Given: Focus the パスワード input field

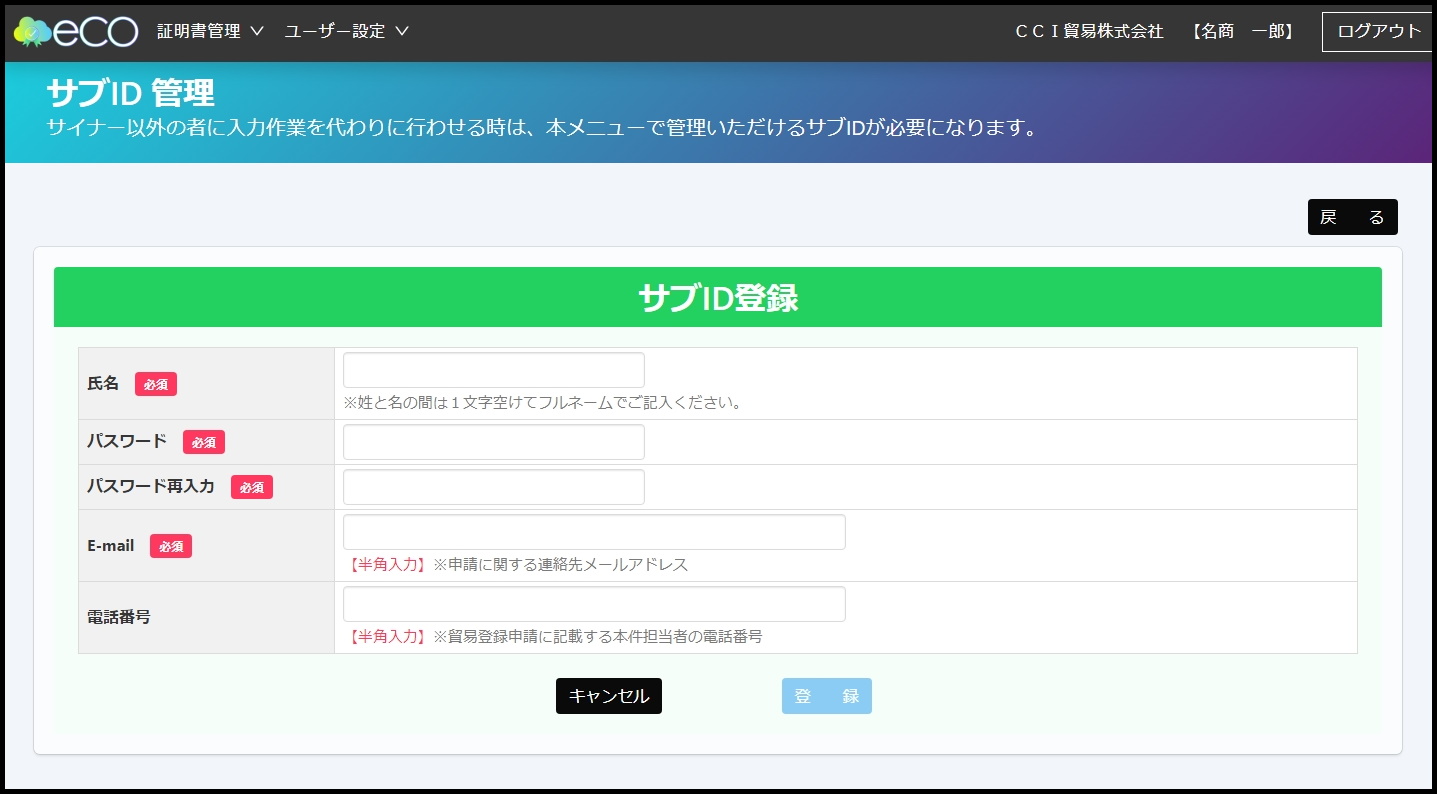Looking at the screenshot, I should coord(494,442).
